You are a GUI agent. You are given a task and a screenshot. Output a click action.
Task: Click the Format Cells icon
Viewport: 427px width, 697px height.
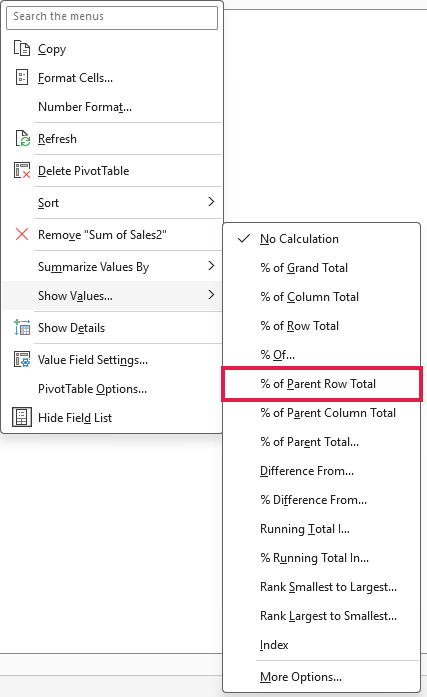point(22,77)
